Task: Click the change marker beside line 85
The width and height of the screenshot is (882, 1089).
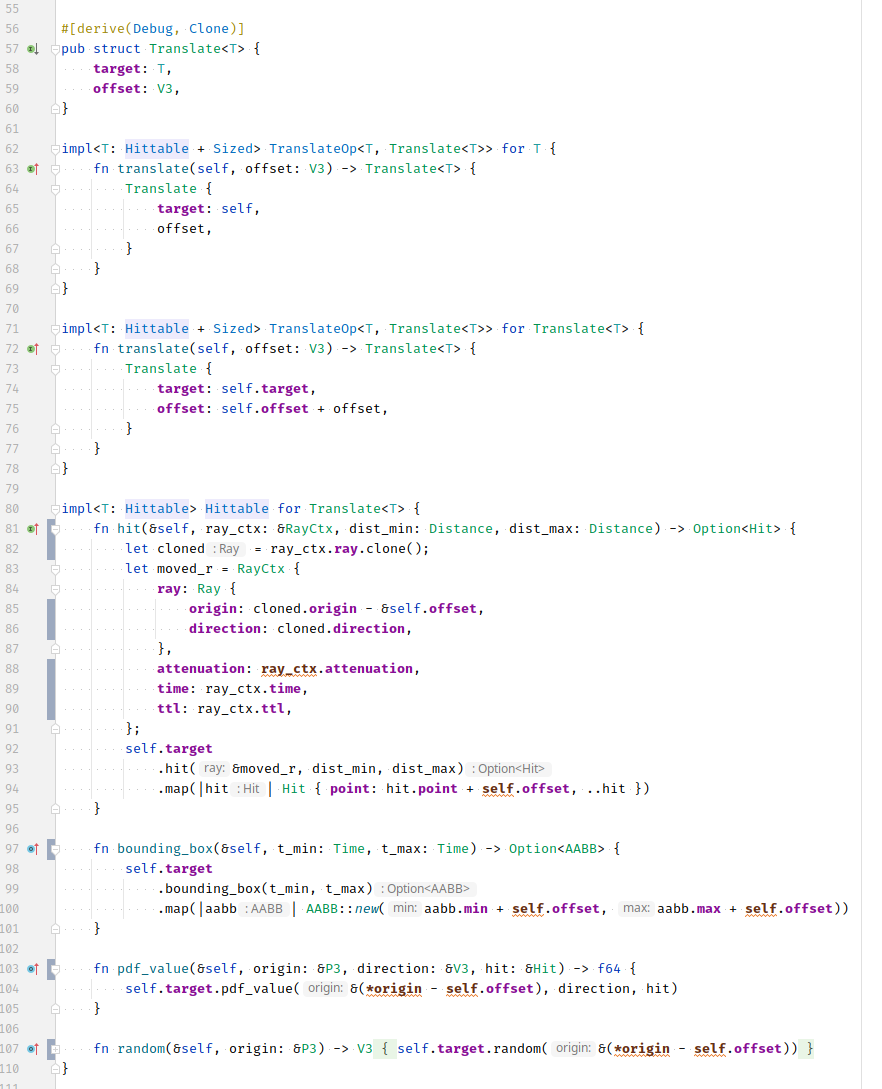Action: click(51, 619)
